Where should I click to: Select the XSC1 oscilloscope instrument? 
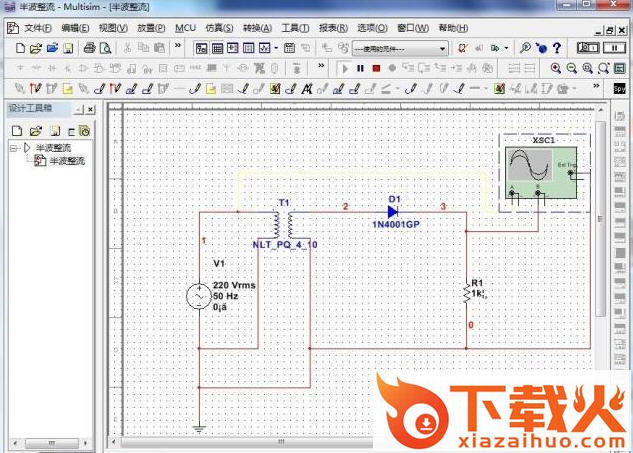coord(541,173)
